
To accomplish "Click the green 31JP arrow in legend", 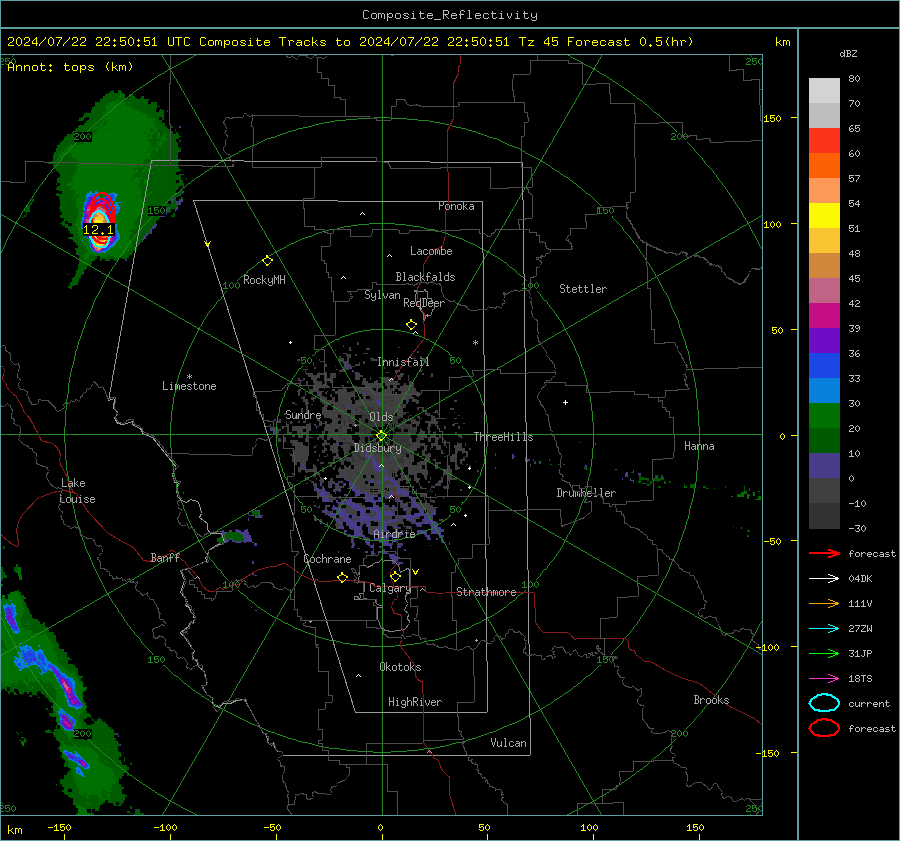I will (824, 653).
